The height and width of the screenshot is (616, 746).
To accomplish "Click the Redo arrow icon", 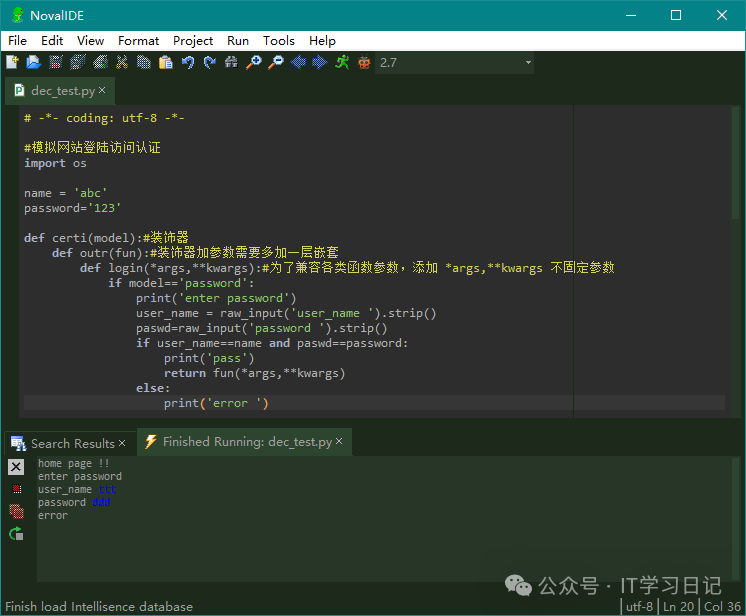I will [210, 62].
